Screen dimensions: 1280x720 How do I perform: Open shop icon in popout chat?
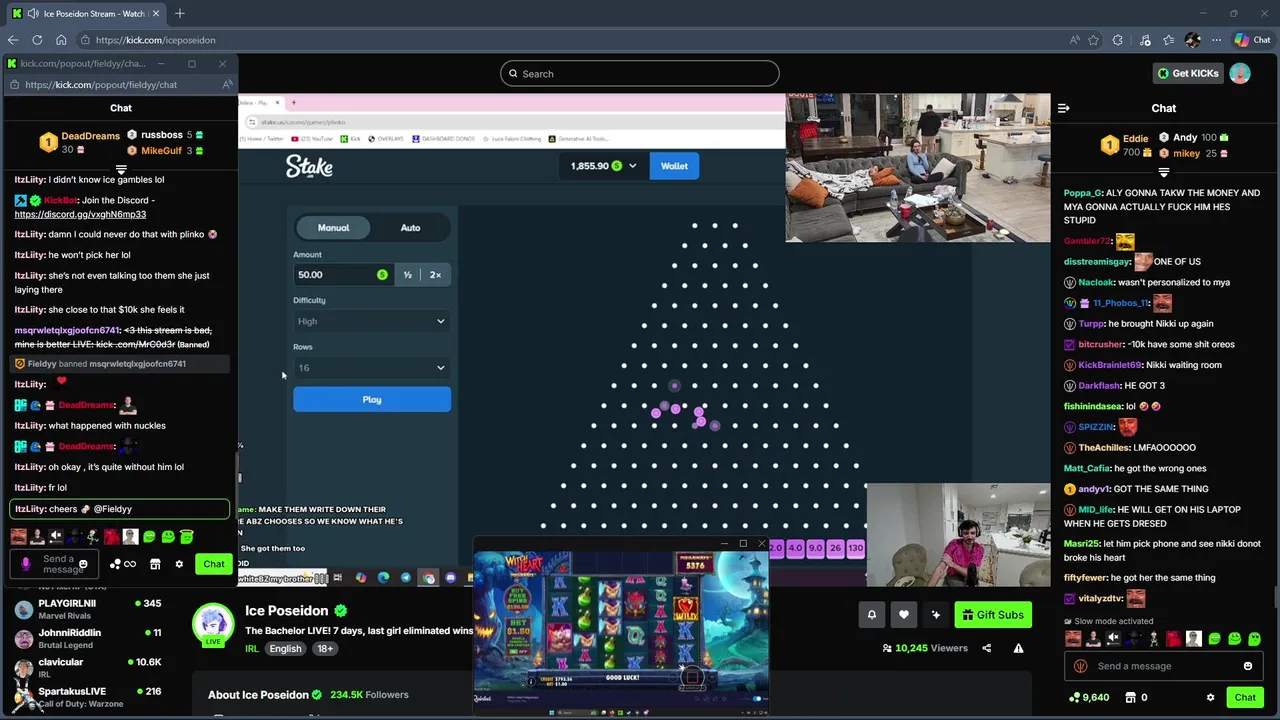tap(155, 564)
